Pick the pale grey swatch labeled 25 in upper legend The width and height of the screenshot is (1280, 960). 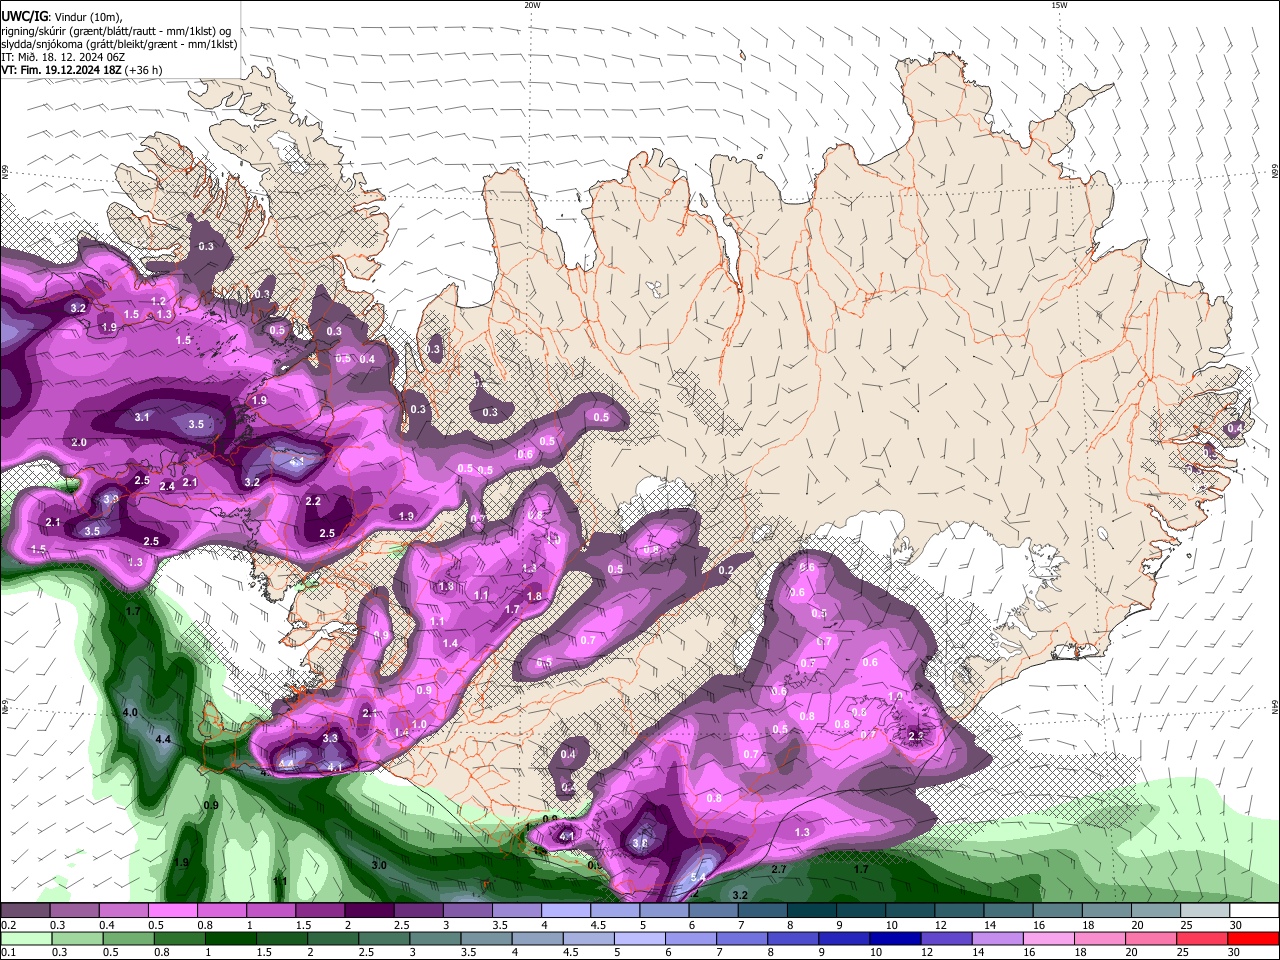coord(1205,911)
